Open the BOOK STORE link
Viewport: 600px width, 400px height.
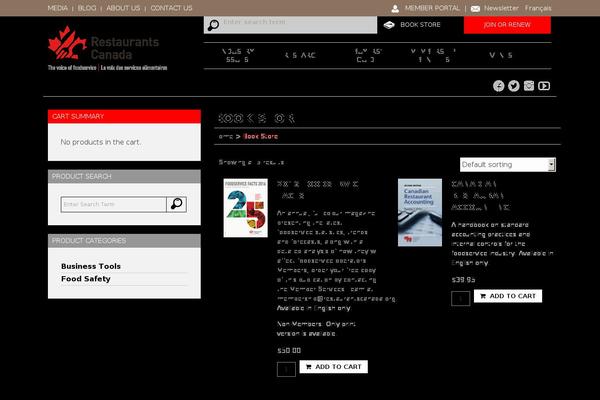click(420, 24)
